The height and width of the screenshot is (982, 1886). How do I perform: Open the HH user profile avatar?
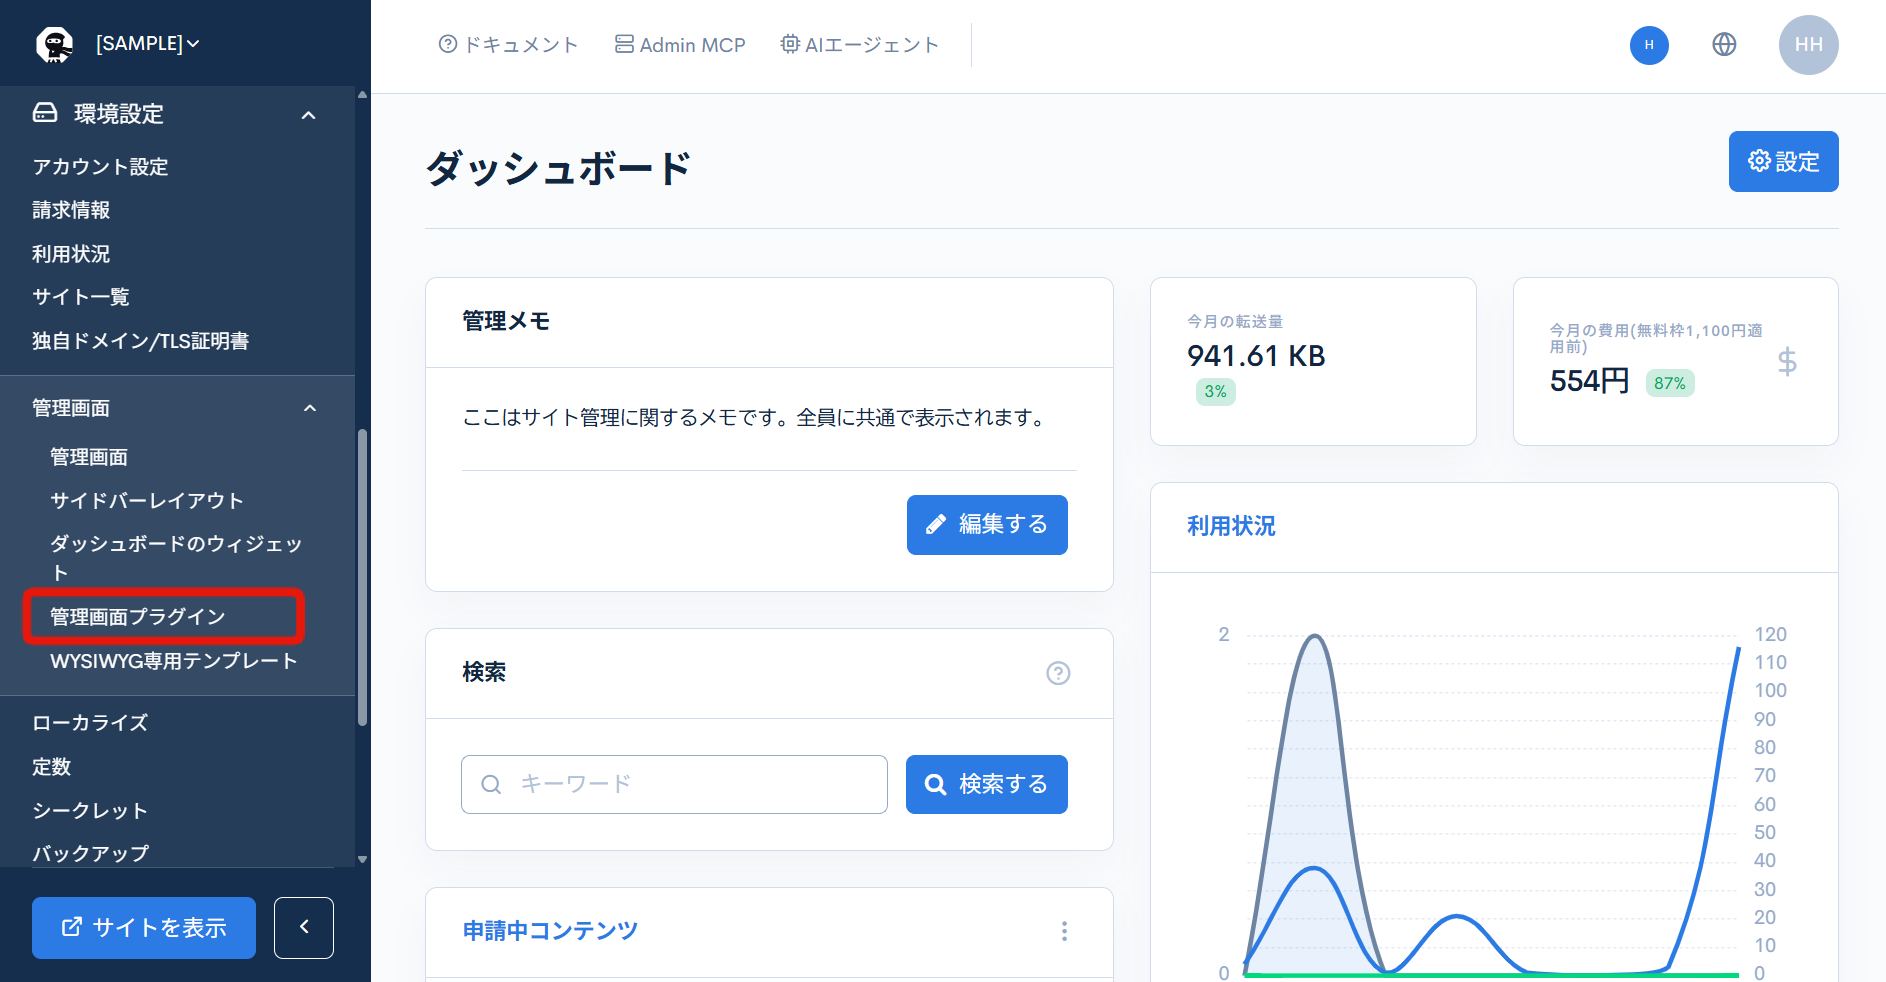[1808, 45]
